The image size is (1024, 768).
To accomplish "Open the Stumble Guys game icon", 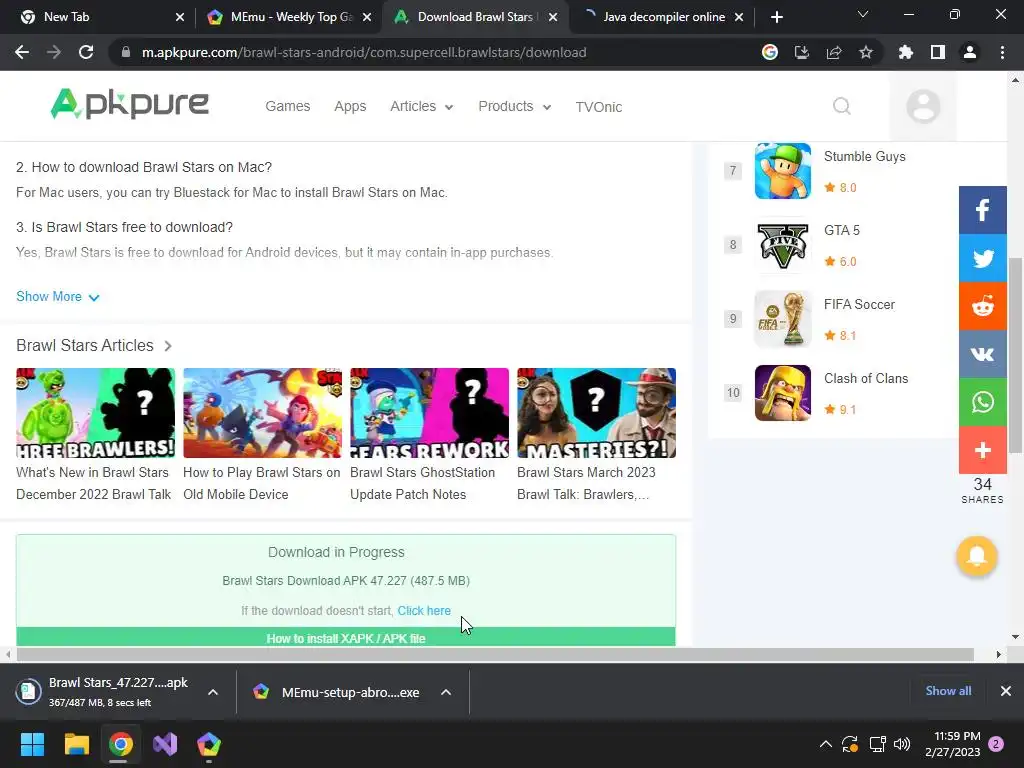I will point(783,170).
